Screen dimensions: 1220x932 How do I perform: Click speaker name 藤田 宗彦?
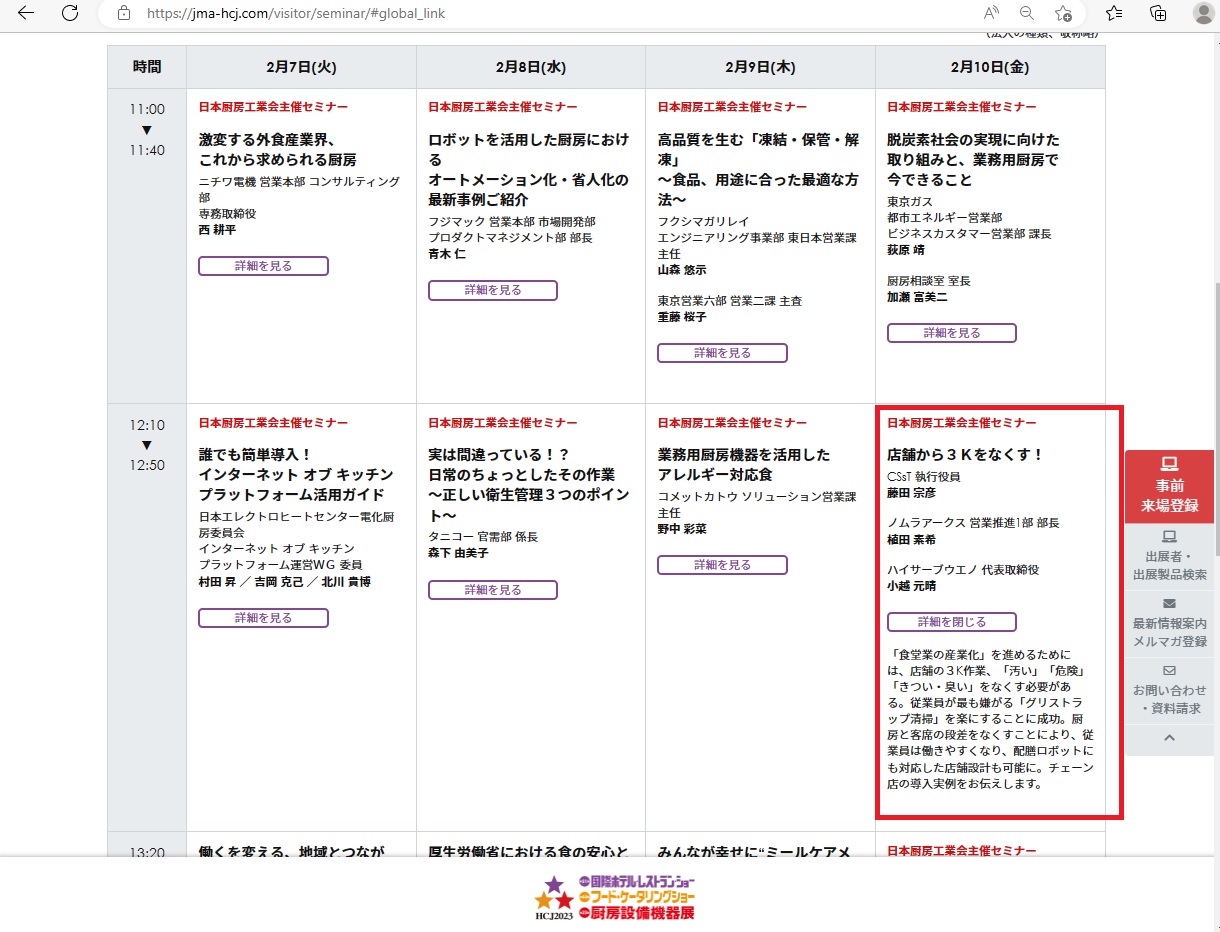(911, 493)
